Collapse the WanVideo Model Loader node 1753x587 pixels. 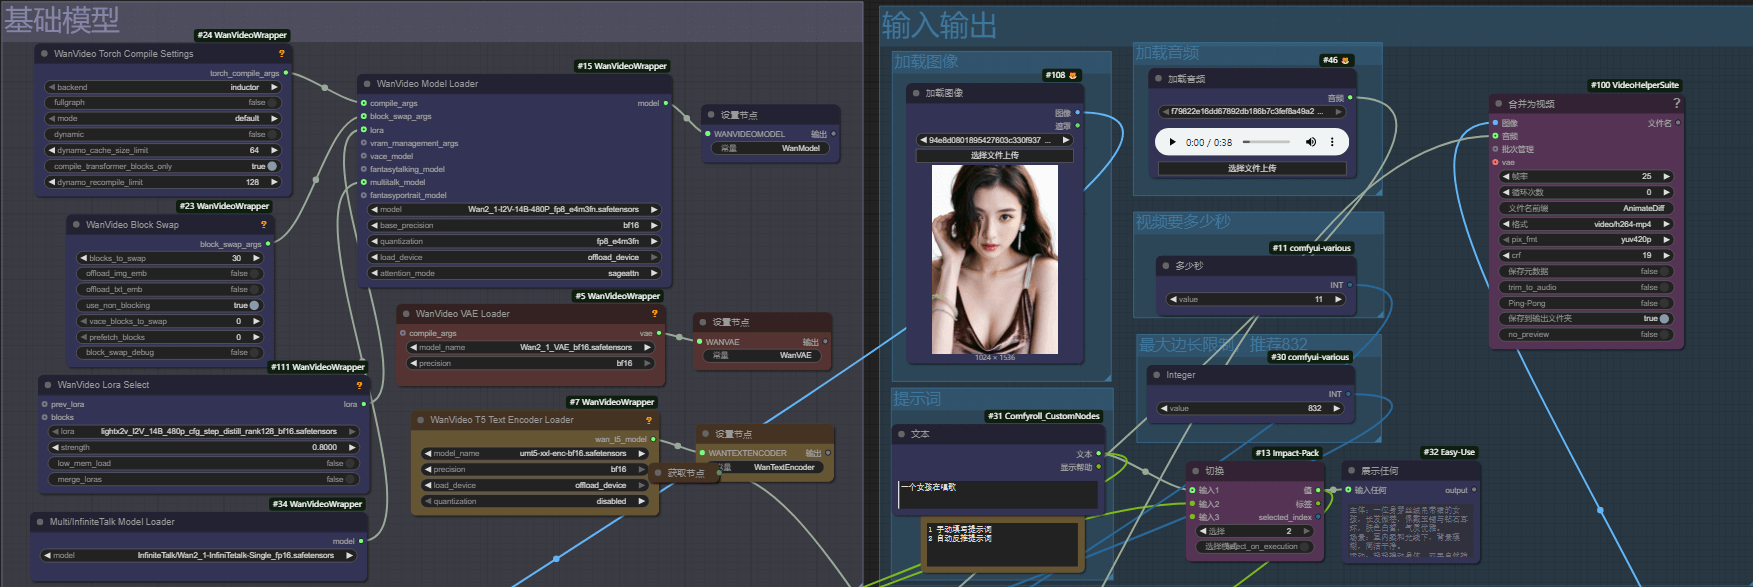point(368,84)
